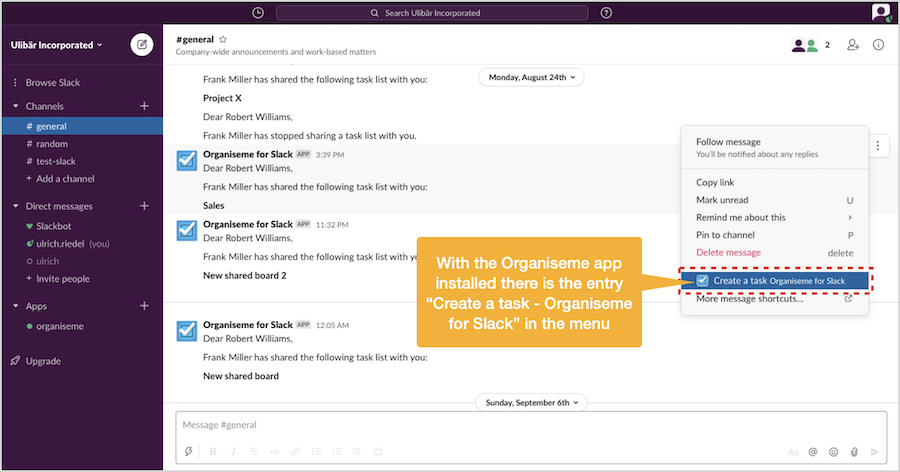Choose Copy link in context menu
The height and width of the screenshot is (472, 900).
774,182
